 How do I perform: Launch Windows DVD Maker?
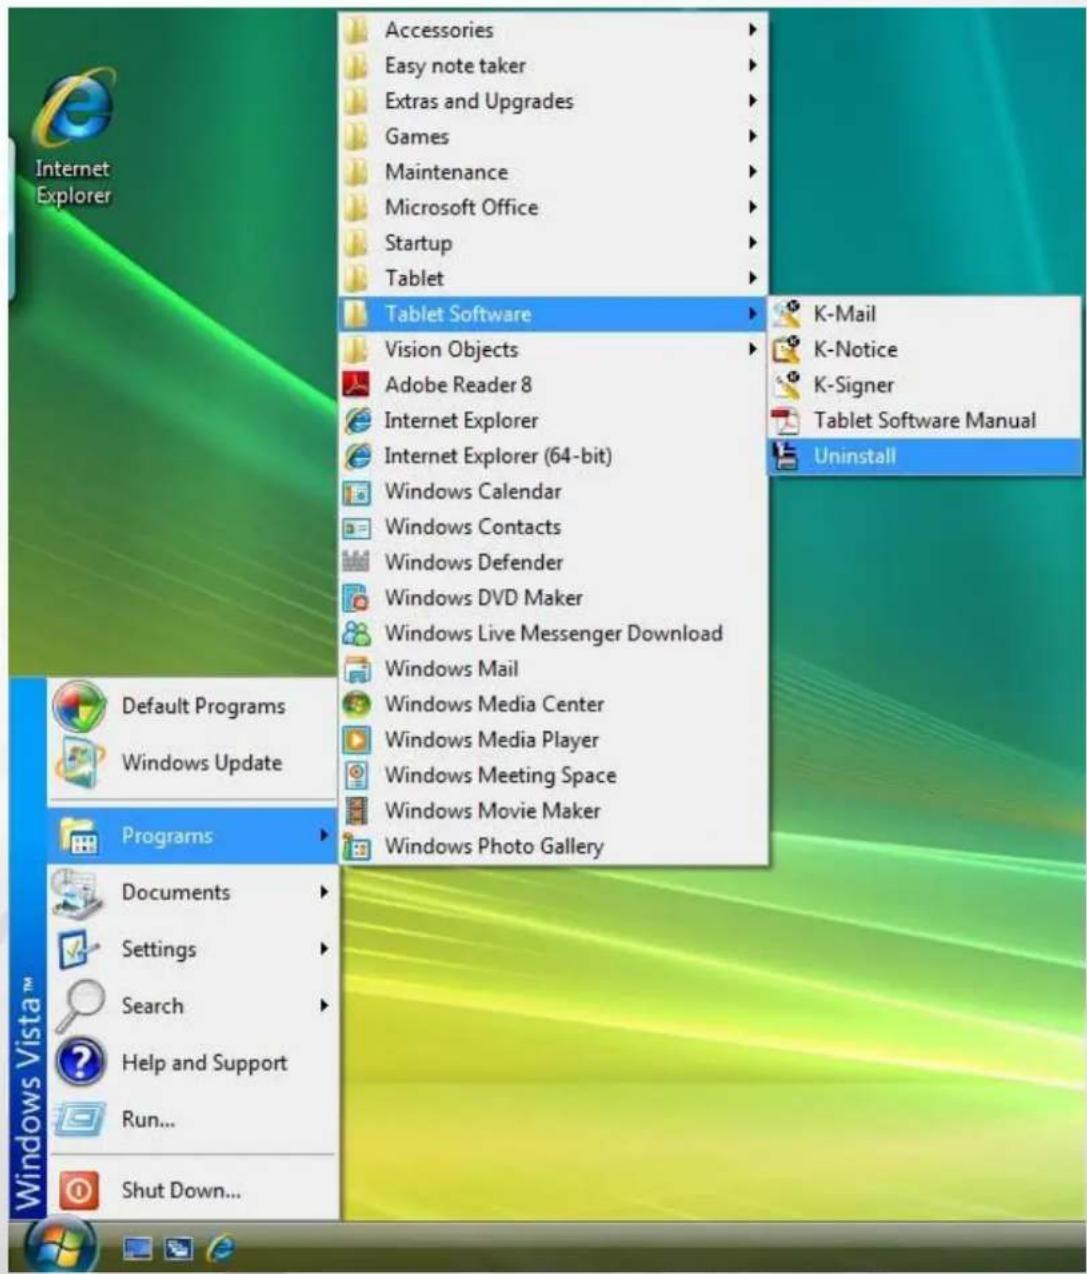(x=553, y=598)
